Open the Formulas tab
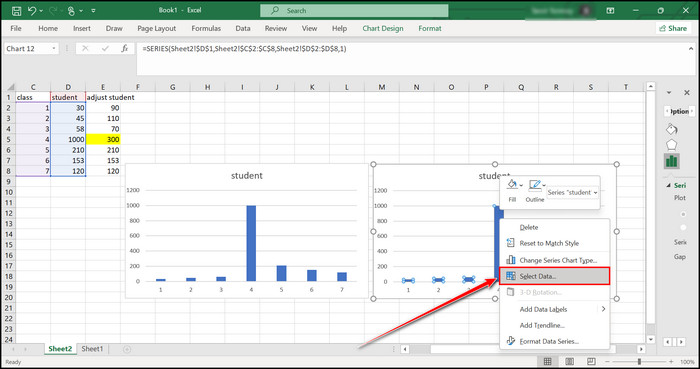This screenshot has height=369, width=700. pos(206,28)
